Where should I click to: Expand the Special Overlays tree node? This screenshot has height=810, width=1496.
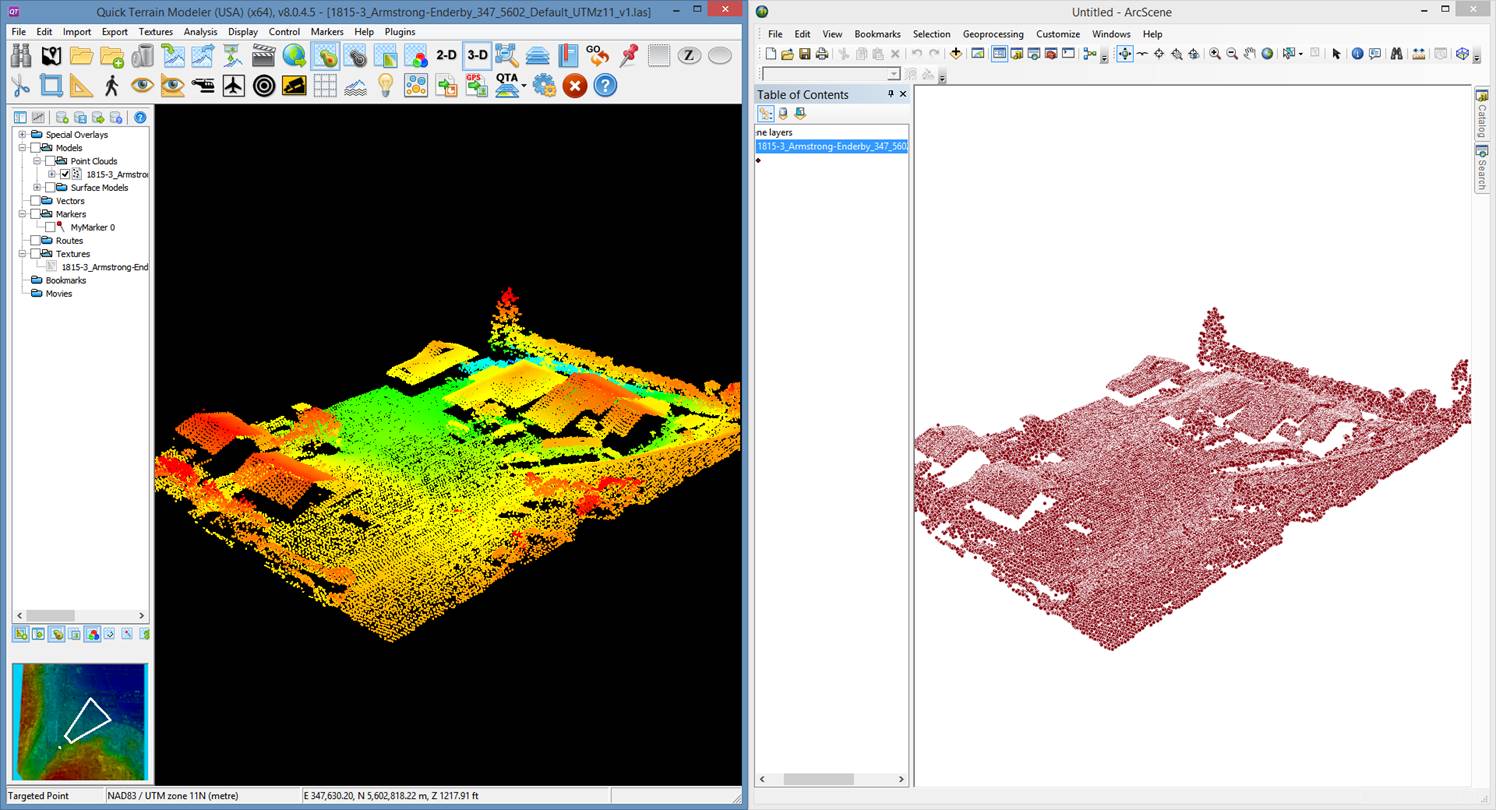click(x=22, y=134)
